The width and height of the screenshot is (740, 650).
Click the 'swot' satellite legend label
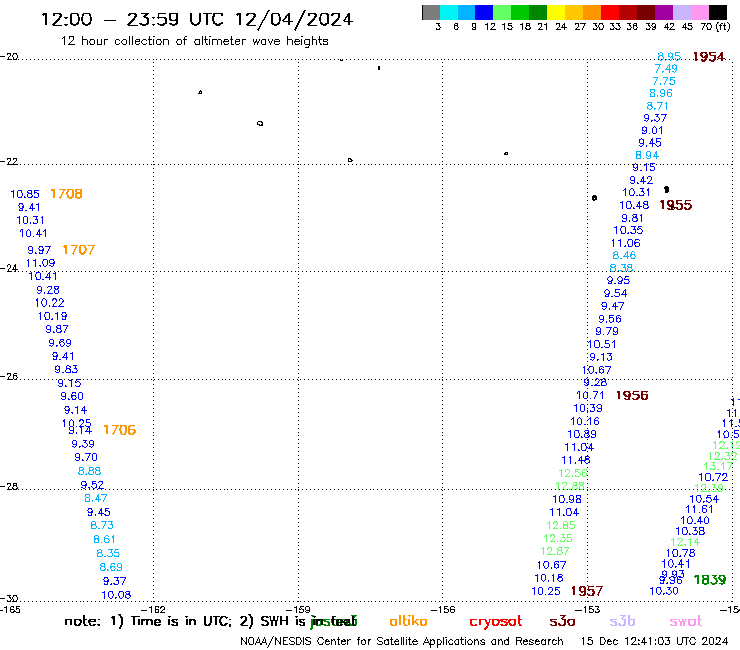(686, 622)
